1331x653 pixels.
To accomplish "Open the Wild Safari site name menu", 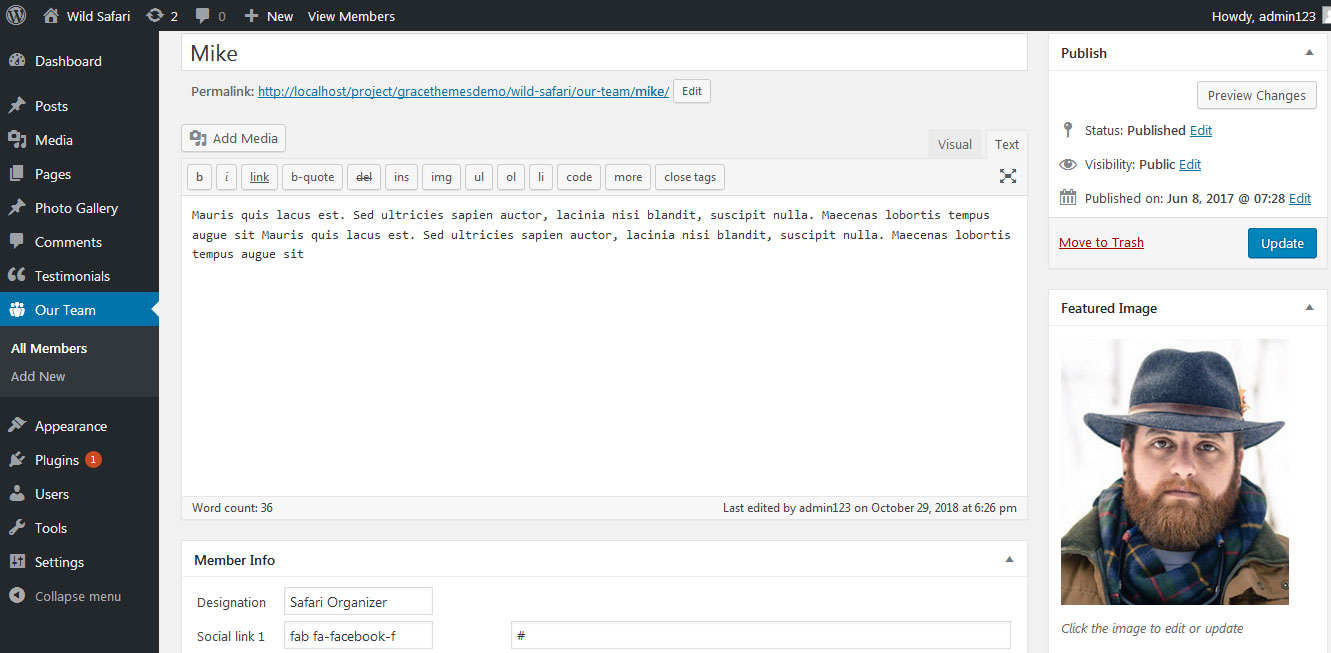I will (98, 16).
